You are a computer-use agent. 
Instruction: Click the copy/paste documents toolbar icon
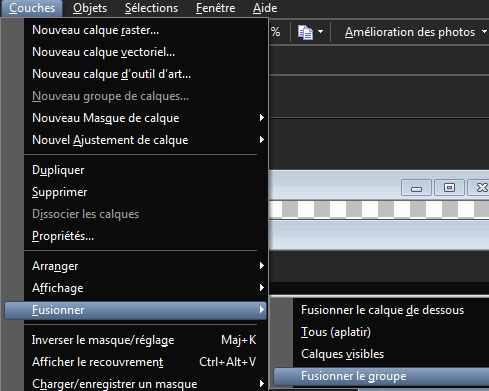tap(305, 32)
